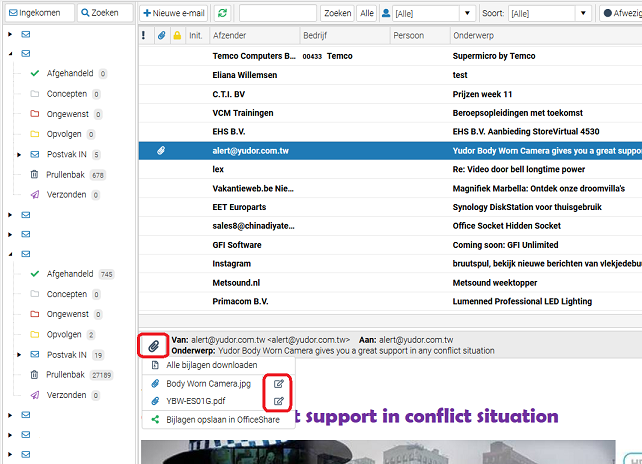Open the Verzonden folder in the first mailbox

click(67, 194)
